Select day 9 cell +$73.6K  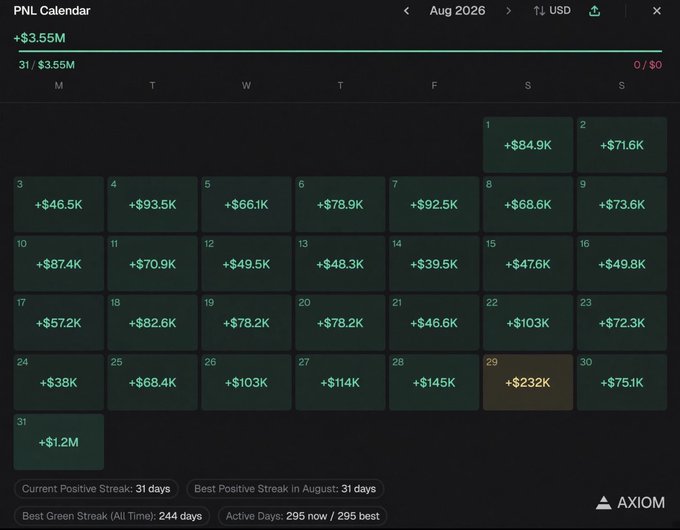(x=622, y=204)
